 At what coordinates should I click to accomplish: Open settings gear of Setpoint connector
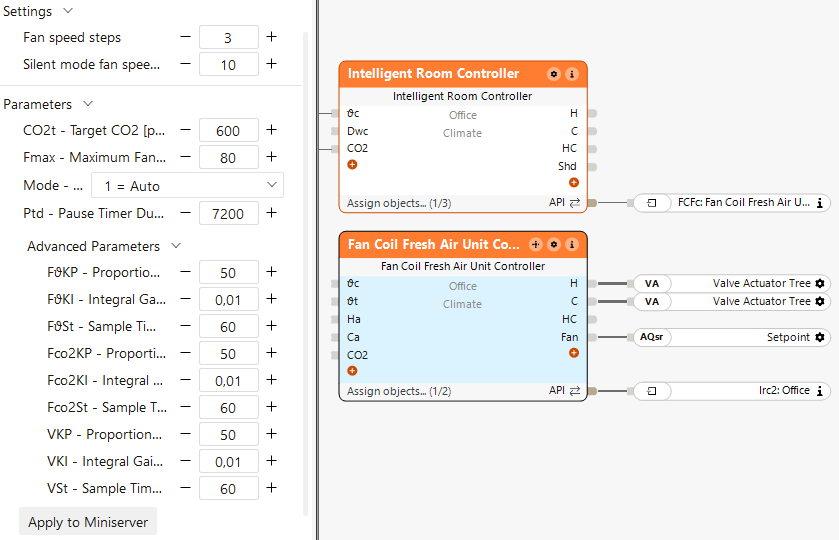(x=820, y=338)
